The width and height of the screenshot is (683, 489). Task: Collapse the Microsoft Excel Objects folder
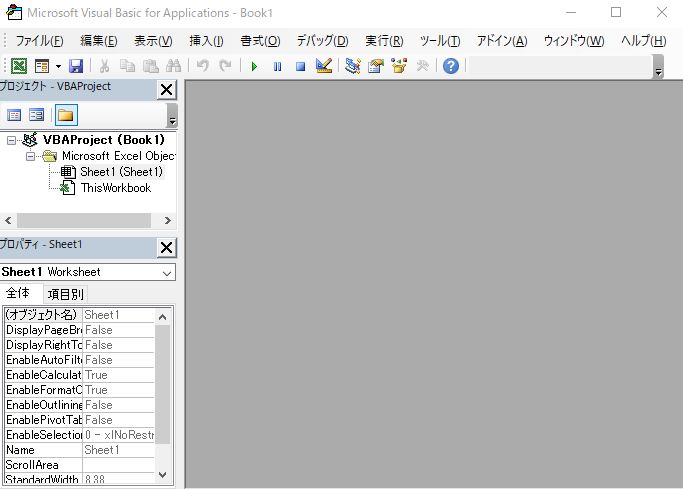(30, 156)
